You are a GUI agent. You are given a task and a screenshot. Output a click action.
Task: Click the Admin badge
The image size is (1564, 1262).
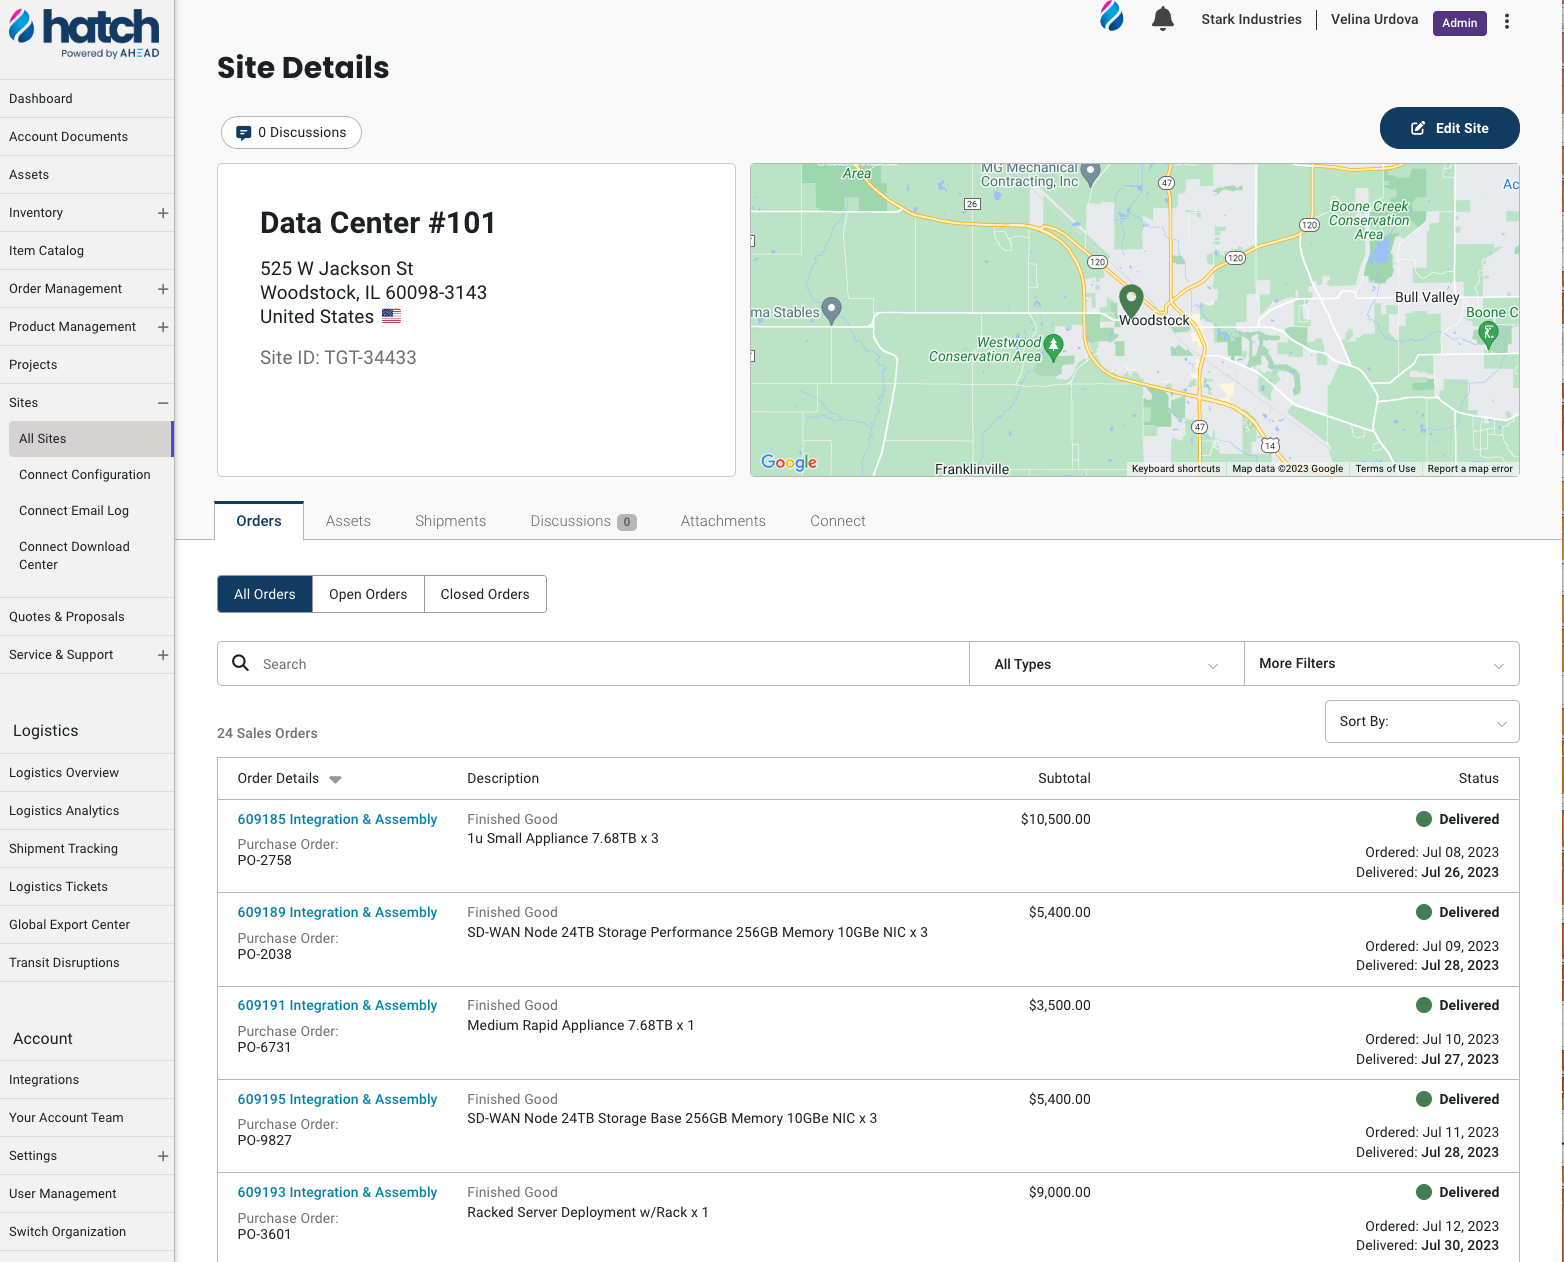pyautogui.click(x=1459, y=23)
